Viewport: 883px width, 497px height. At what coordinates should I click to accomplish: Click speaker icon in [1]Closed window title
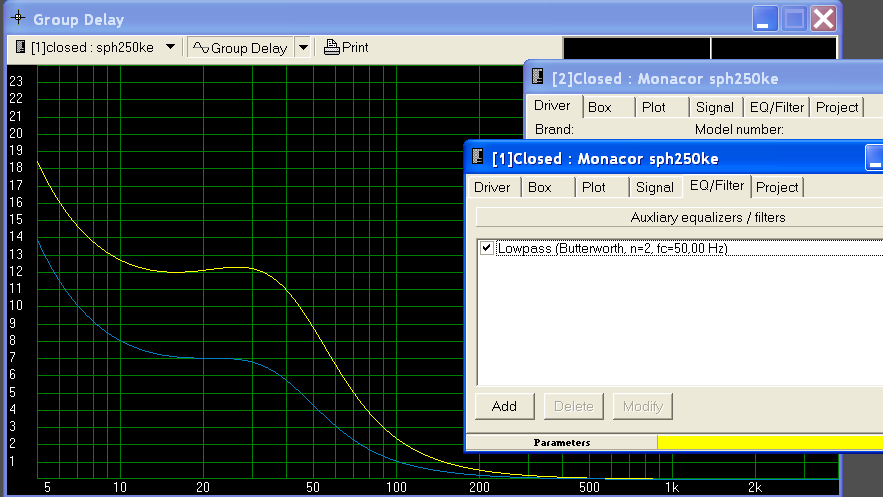(478, 156)
